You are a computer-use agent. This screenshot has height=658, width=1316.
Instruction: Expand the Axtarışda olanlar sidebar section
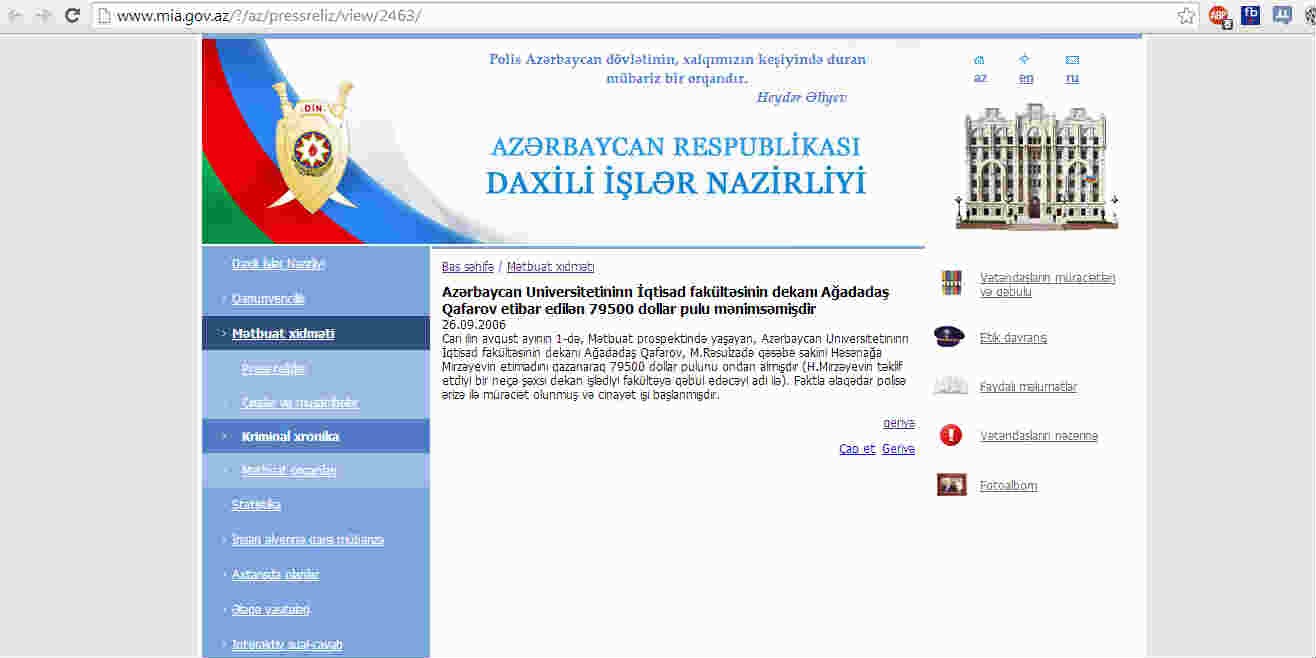click(x=275, y=575)
